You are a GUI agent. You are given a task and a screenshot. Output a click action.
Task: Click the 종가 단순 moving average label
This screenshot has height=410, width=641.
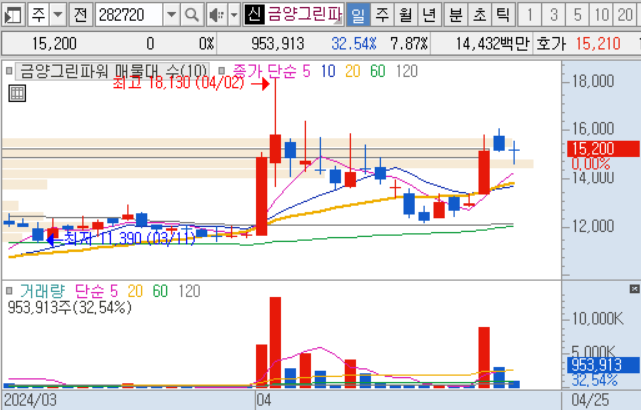pos(264,71)
